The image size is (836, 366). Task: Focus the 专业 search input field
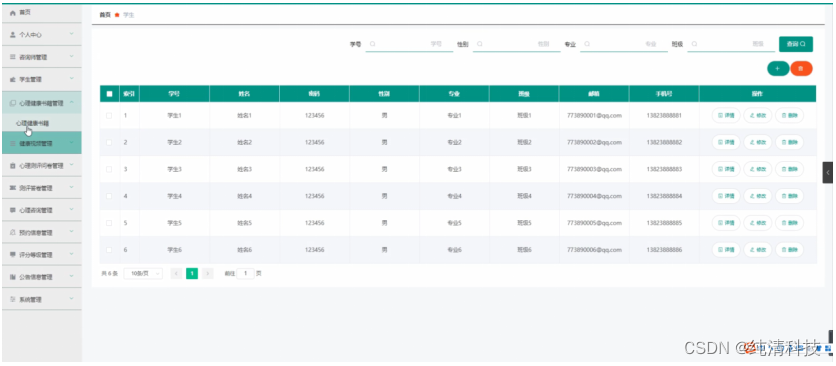624,44
